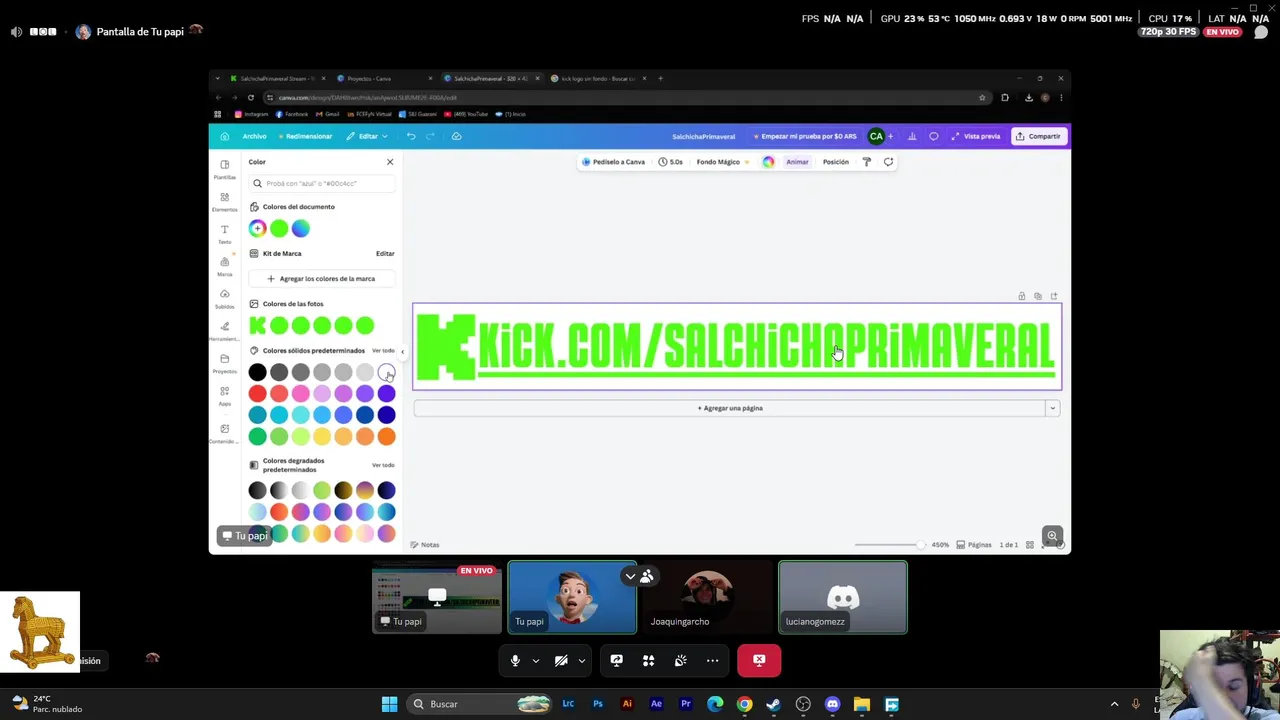Click the Canva undo arrow
Viewport: 1280px width, 720px height.
click(411, 136)
